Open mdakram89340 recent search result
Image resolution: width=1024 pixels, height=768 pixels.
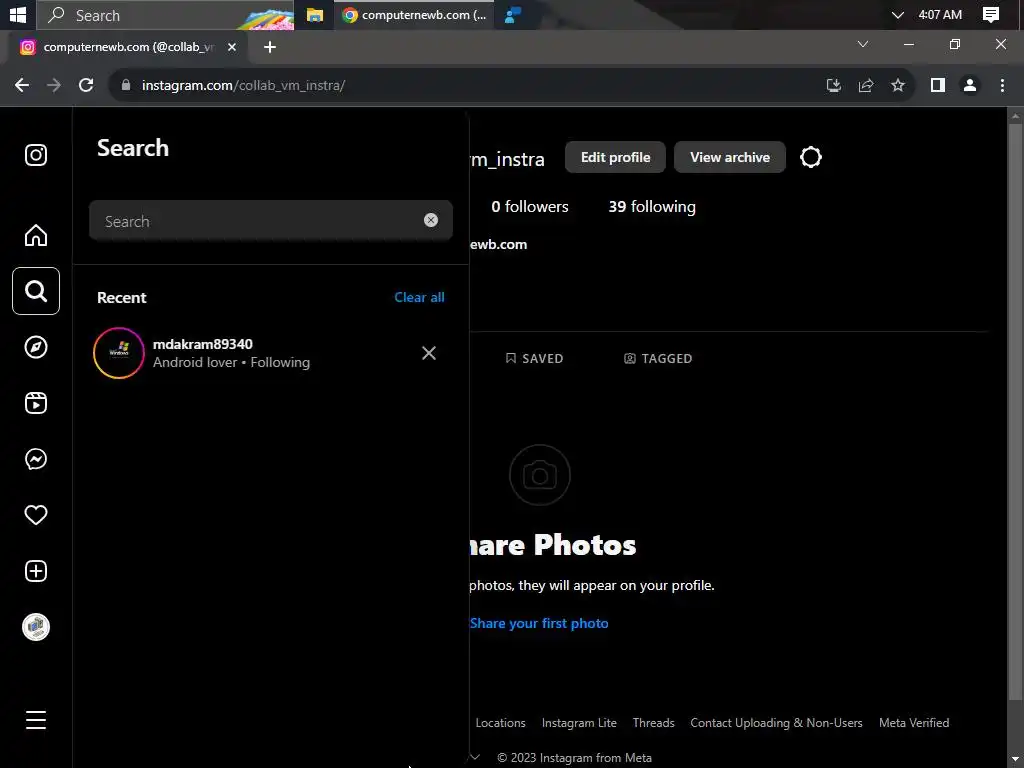tap(269, 353)
